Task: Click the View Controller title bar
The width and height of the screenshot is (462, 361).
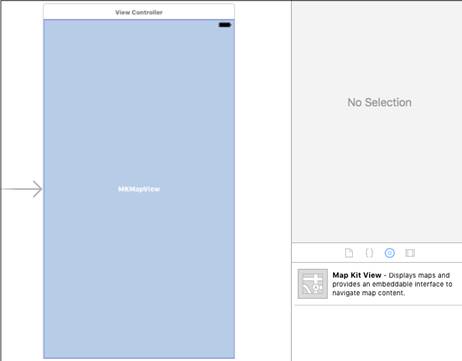Action: coord(139,12)
